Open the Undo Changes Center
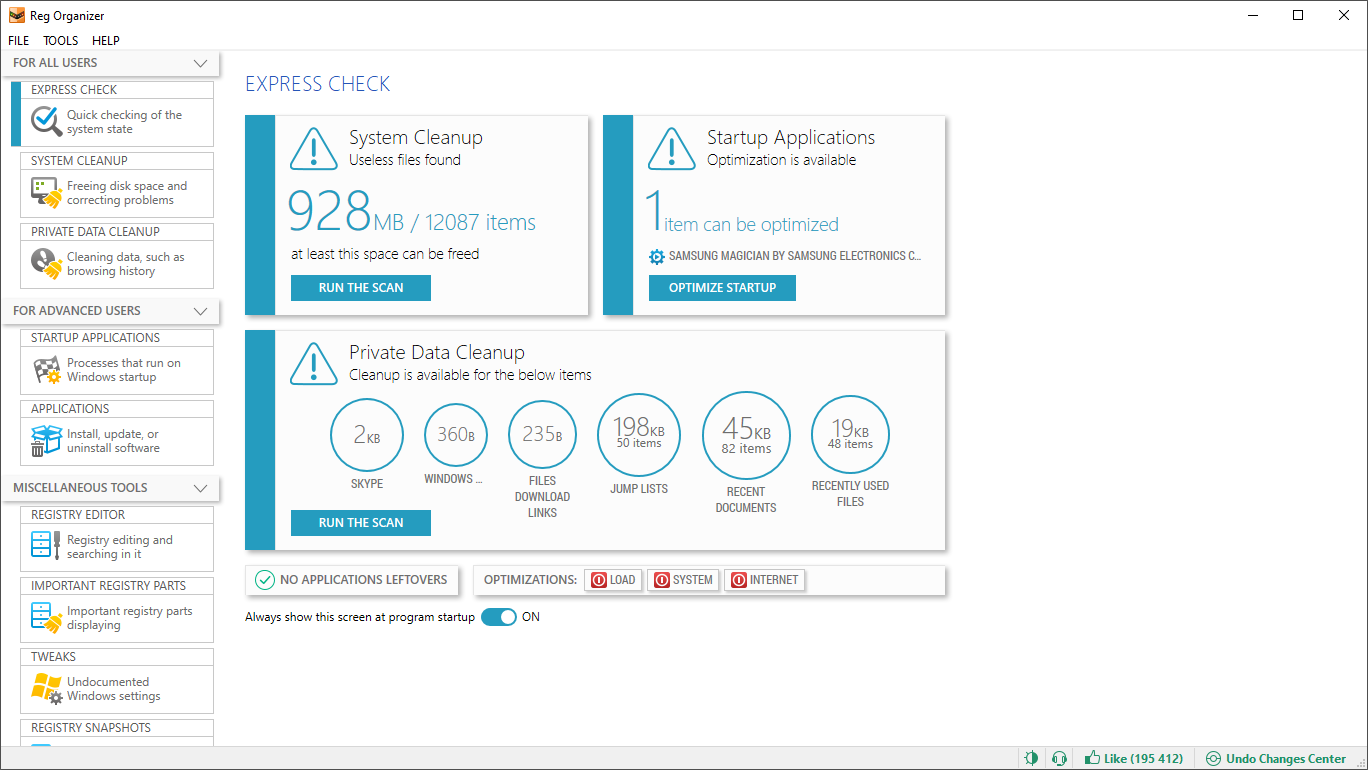The image size is (1368, 770). pyautogui.click(x=1276, y=758)
